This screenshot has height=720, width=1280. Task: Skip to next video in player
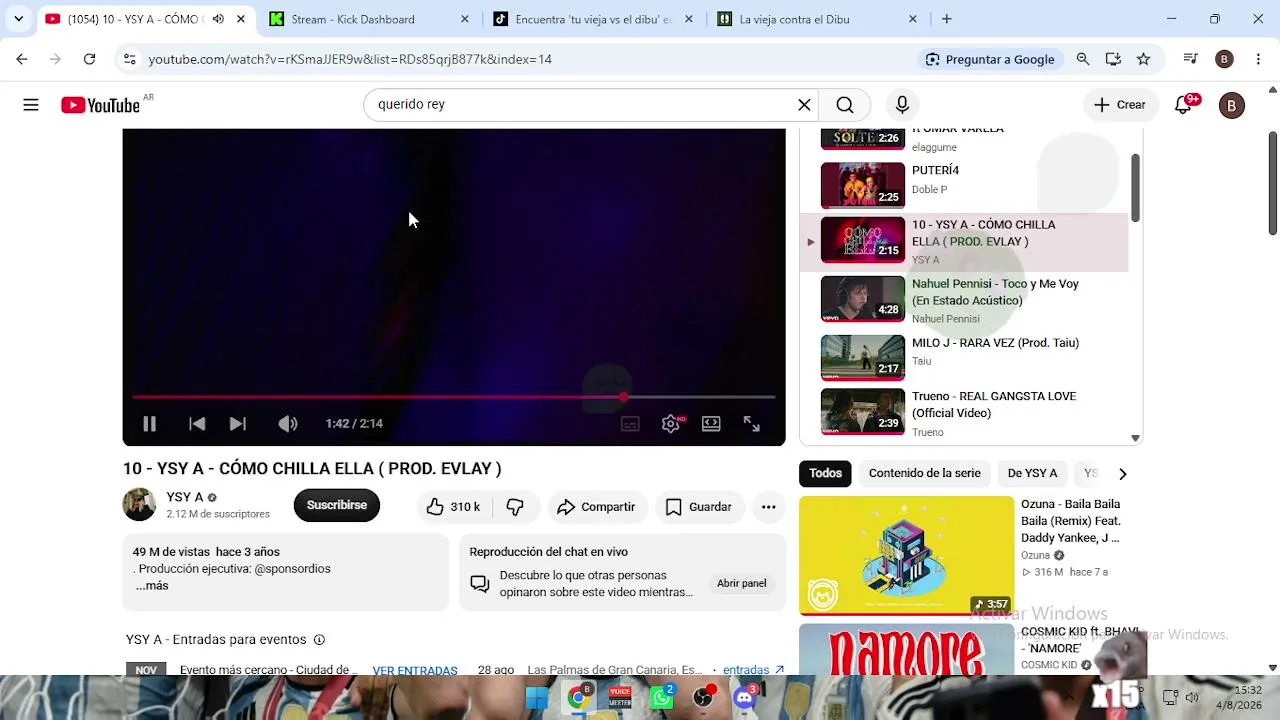238,424
